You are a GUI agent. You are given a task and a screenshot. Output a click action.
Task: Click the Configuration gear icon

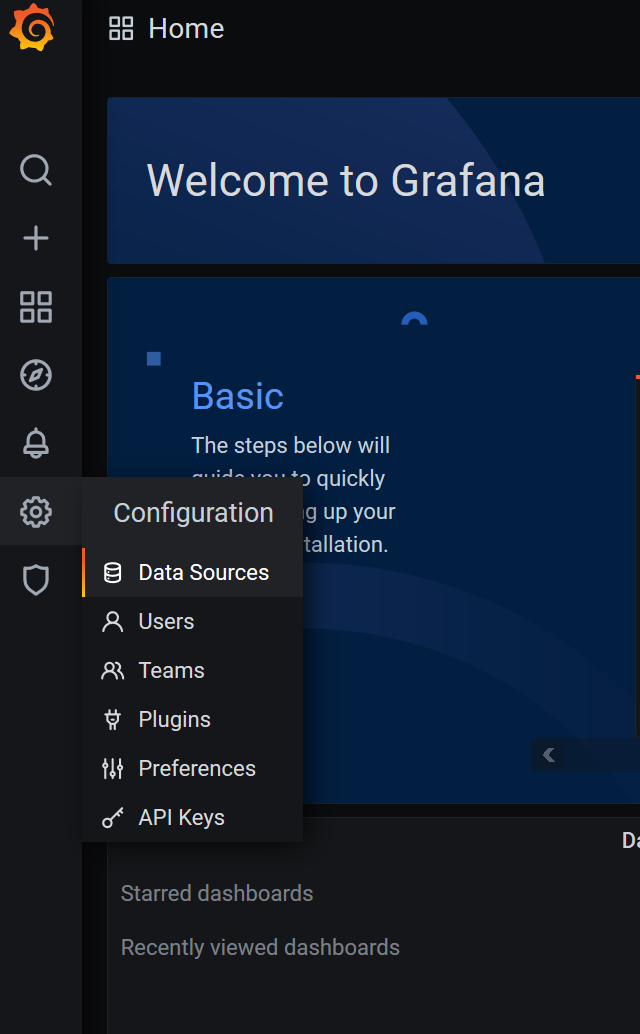point(36,512)
